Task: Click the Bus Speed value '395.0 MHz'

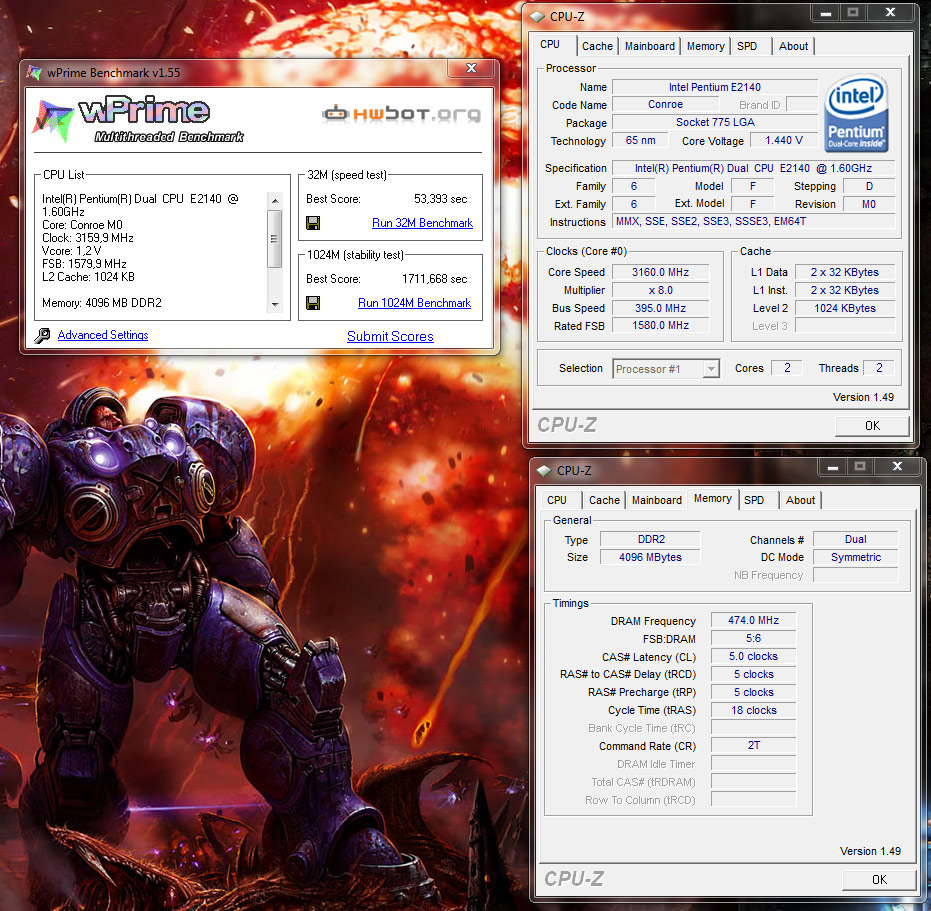Action: coord(660,308)
